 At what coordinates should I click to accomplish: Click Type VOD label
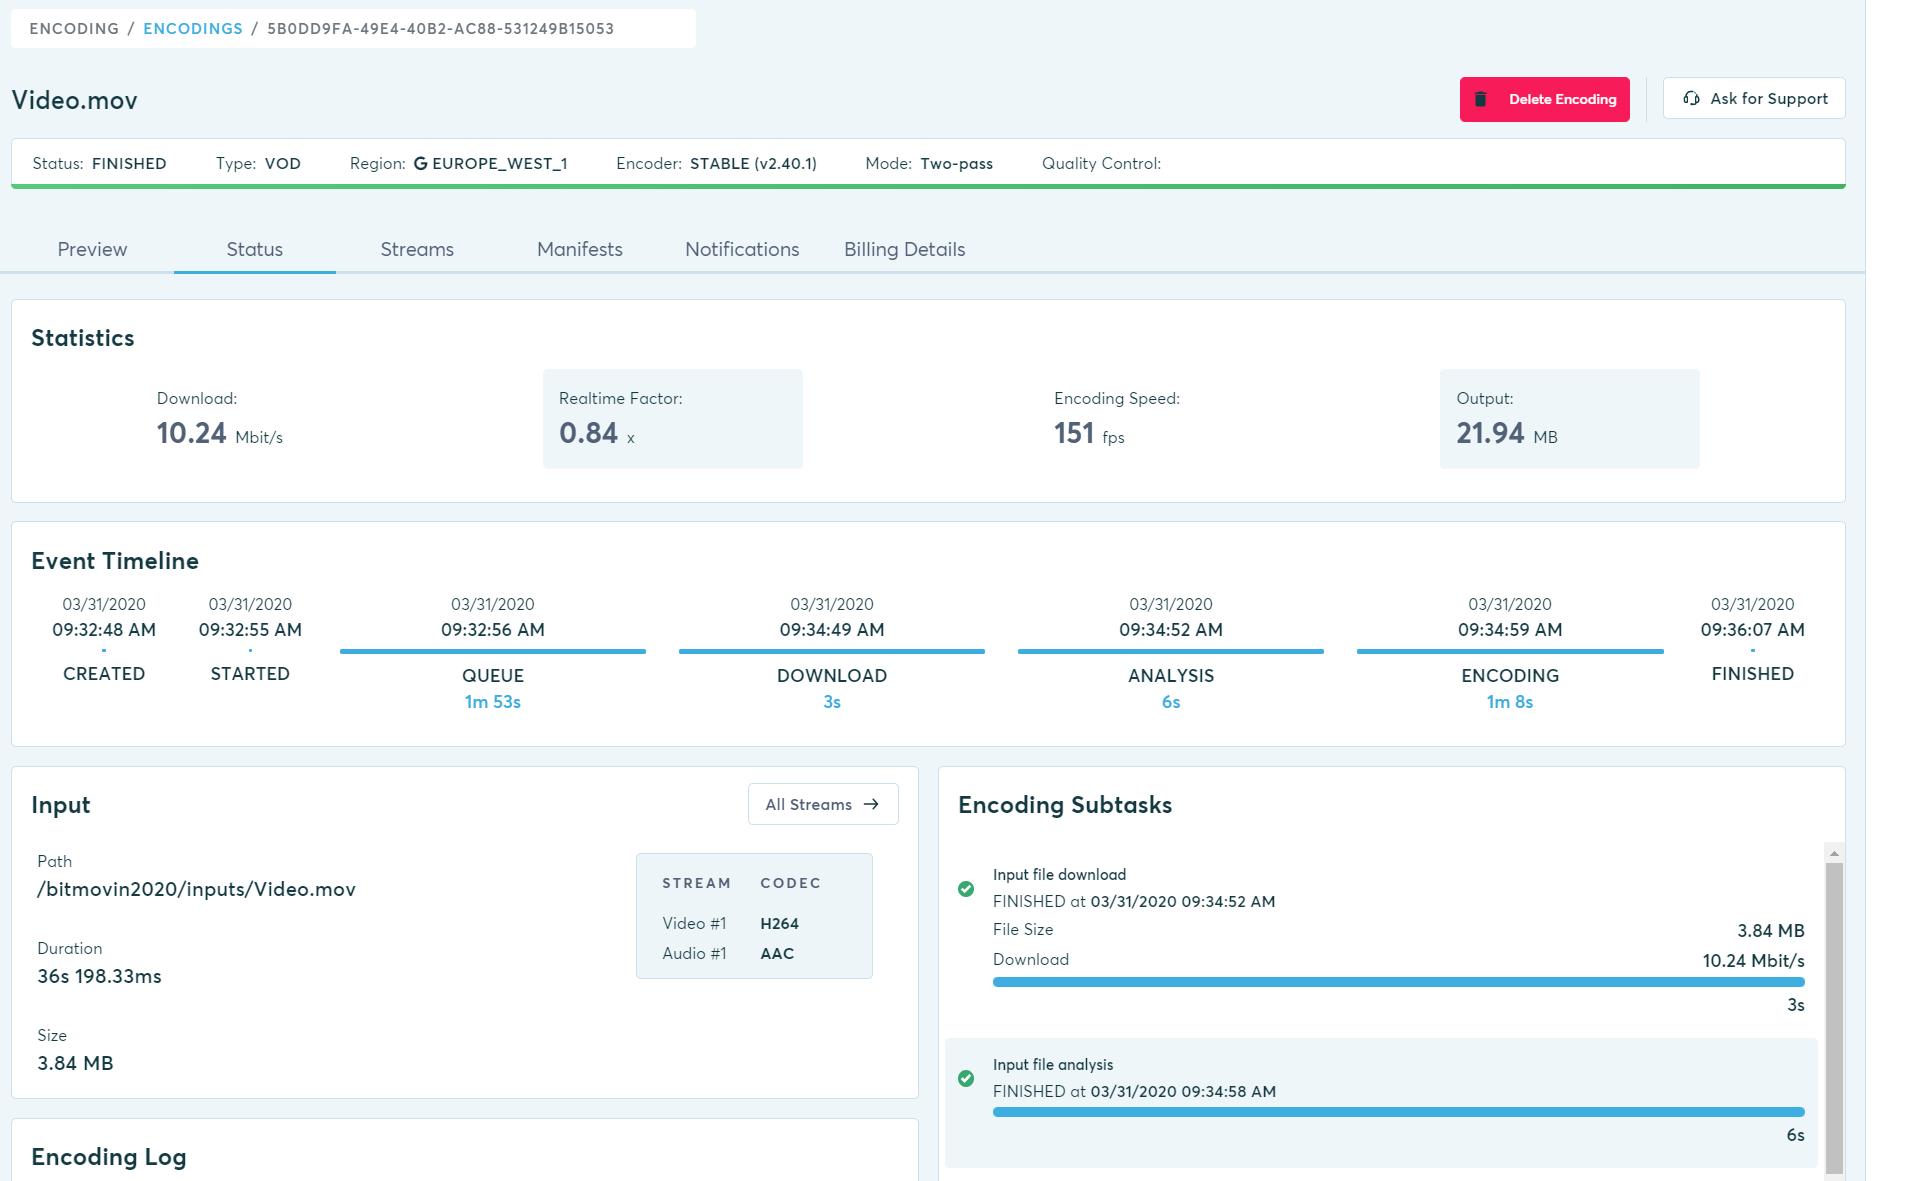258,163
